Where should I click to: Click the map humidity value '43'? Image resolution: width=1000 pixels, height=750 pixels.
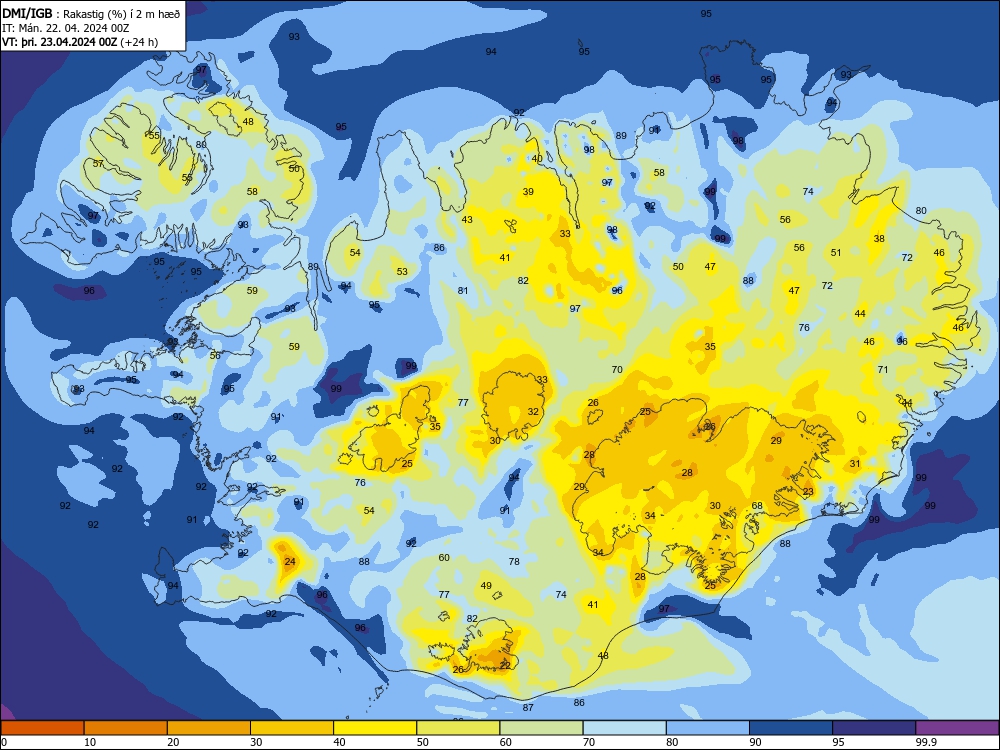point(467,220)
